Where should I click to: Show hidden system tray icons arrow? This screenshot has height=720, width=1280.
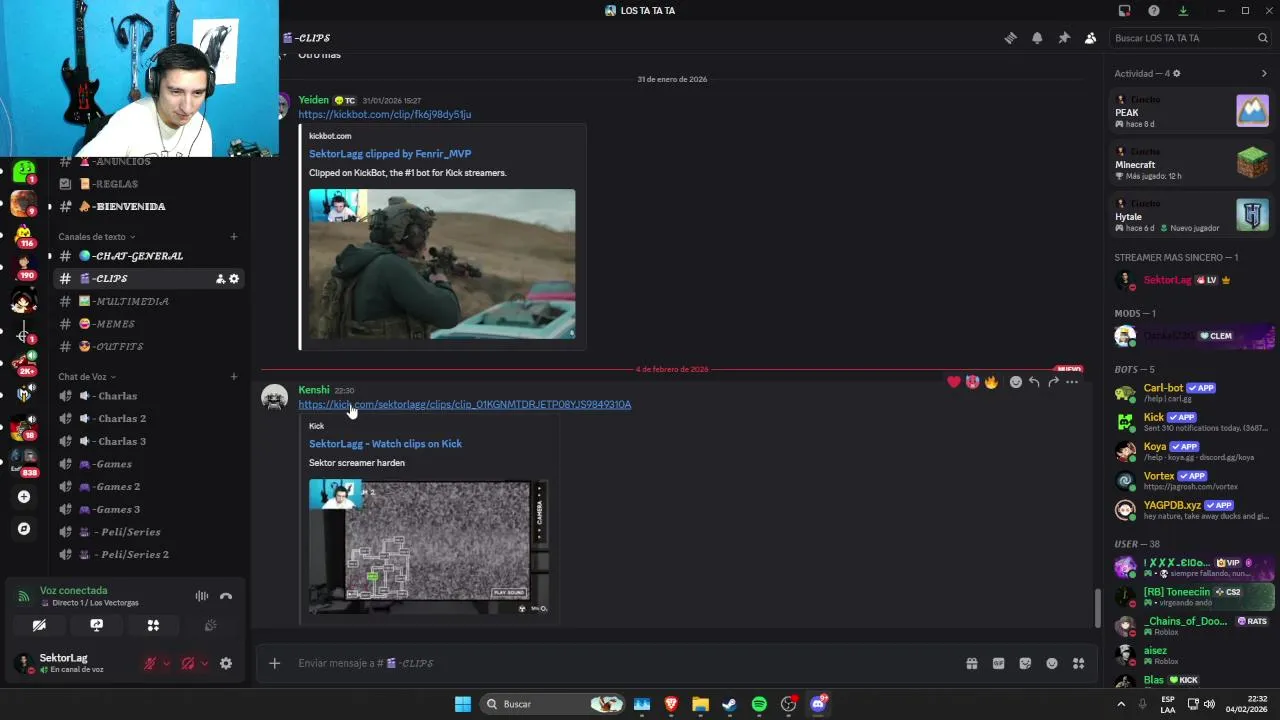coord(1122,704)
